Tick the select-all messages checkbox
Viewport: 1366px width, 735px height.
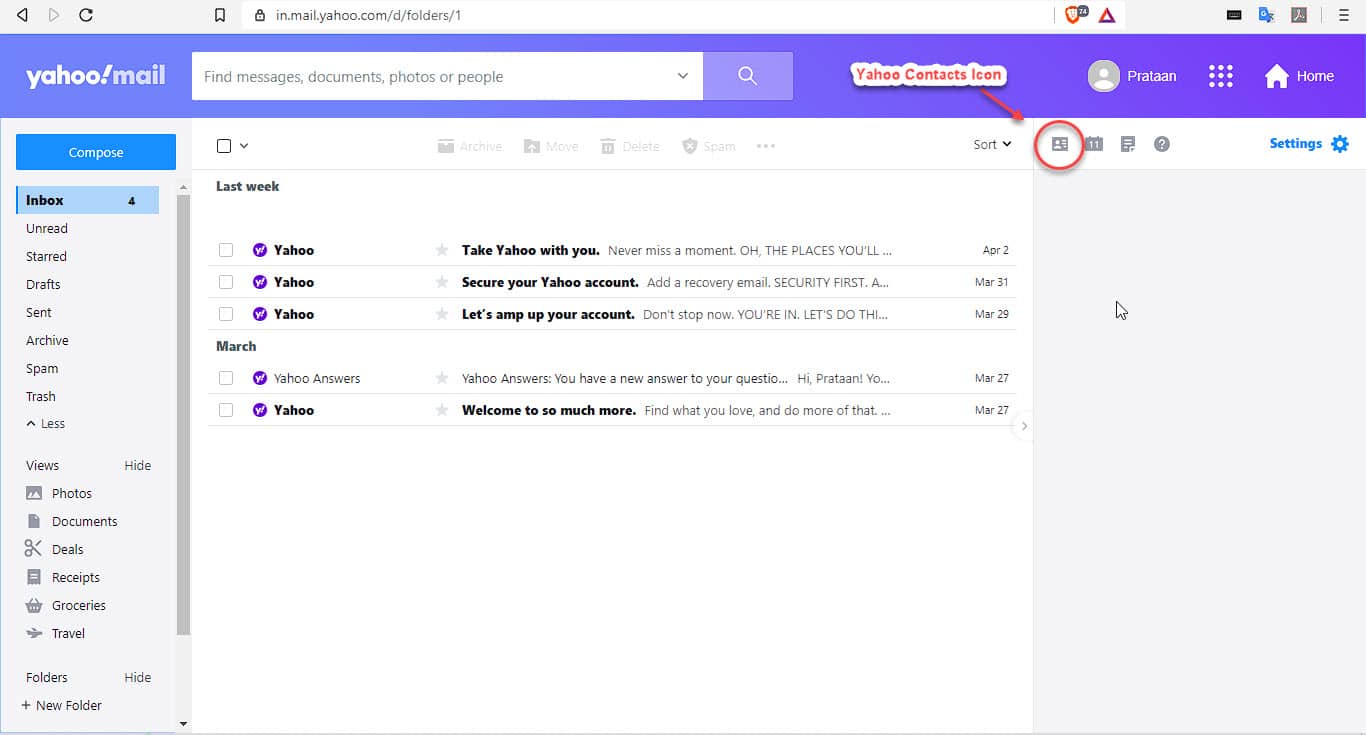coord(224,146)
